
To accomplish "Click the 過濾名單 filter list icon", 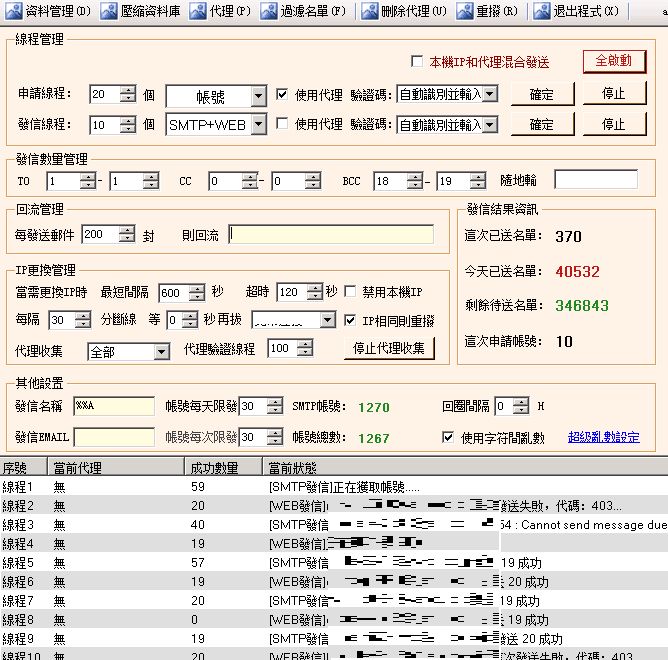I will tap(268, 11).
